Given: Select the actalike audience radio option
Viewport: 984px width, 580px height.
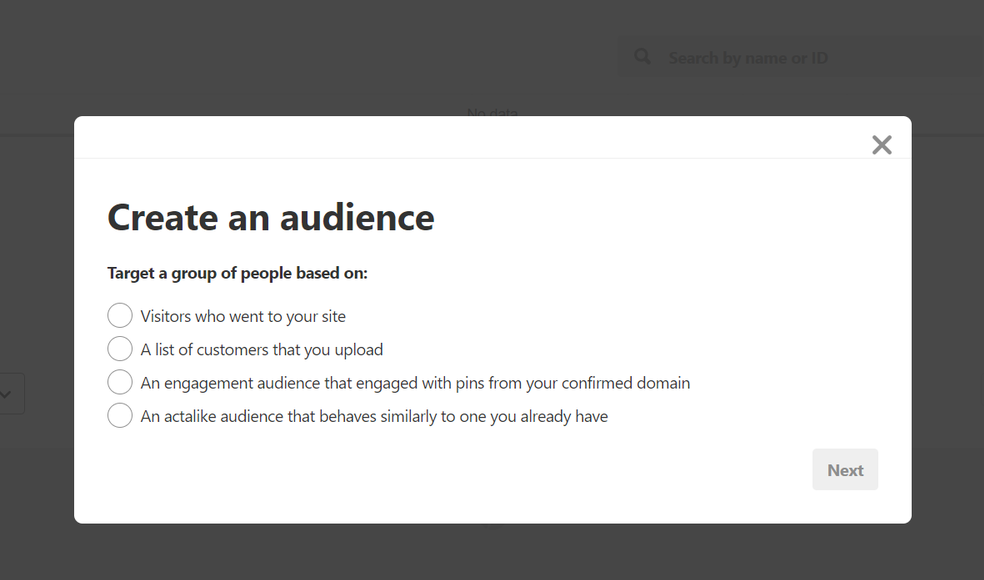Looking at the screenshot, I should (120, 415).
